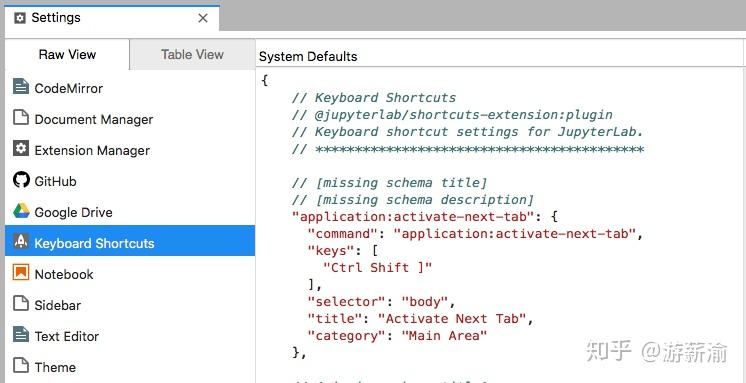The image size is (746, 383).
Task: Click the Document Manager file icon
Action: click(x=20, y=118)
